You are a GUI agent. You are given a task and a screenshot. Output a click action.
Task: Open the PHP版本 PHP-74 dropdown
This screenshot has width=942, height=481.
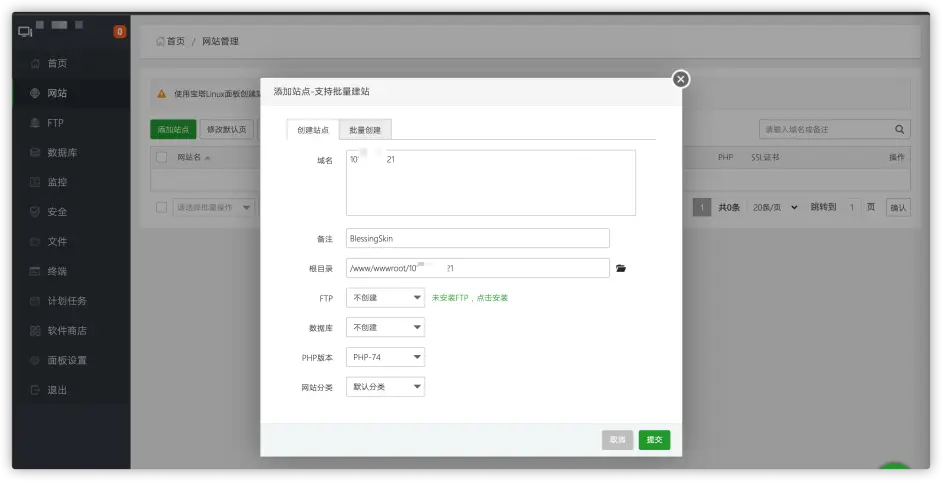(x=385, y=357)
